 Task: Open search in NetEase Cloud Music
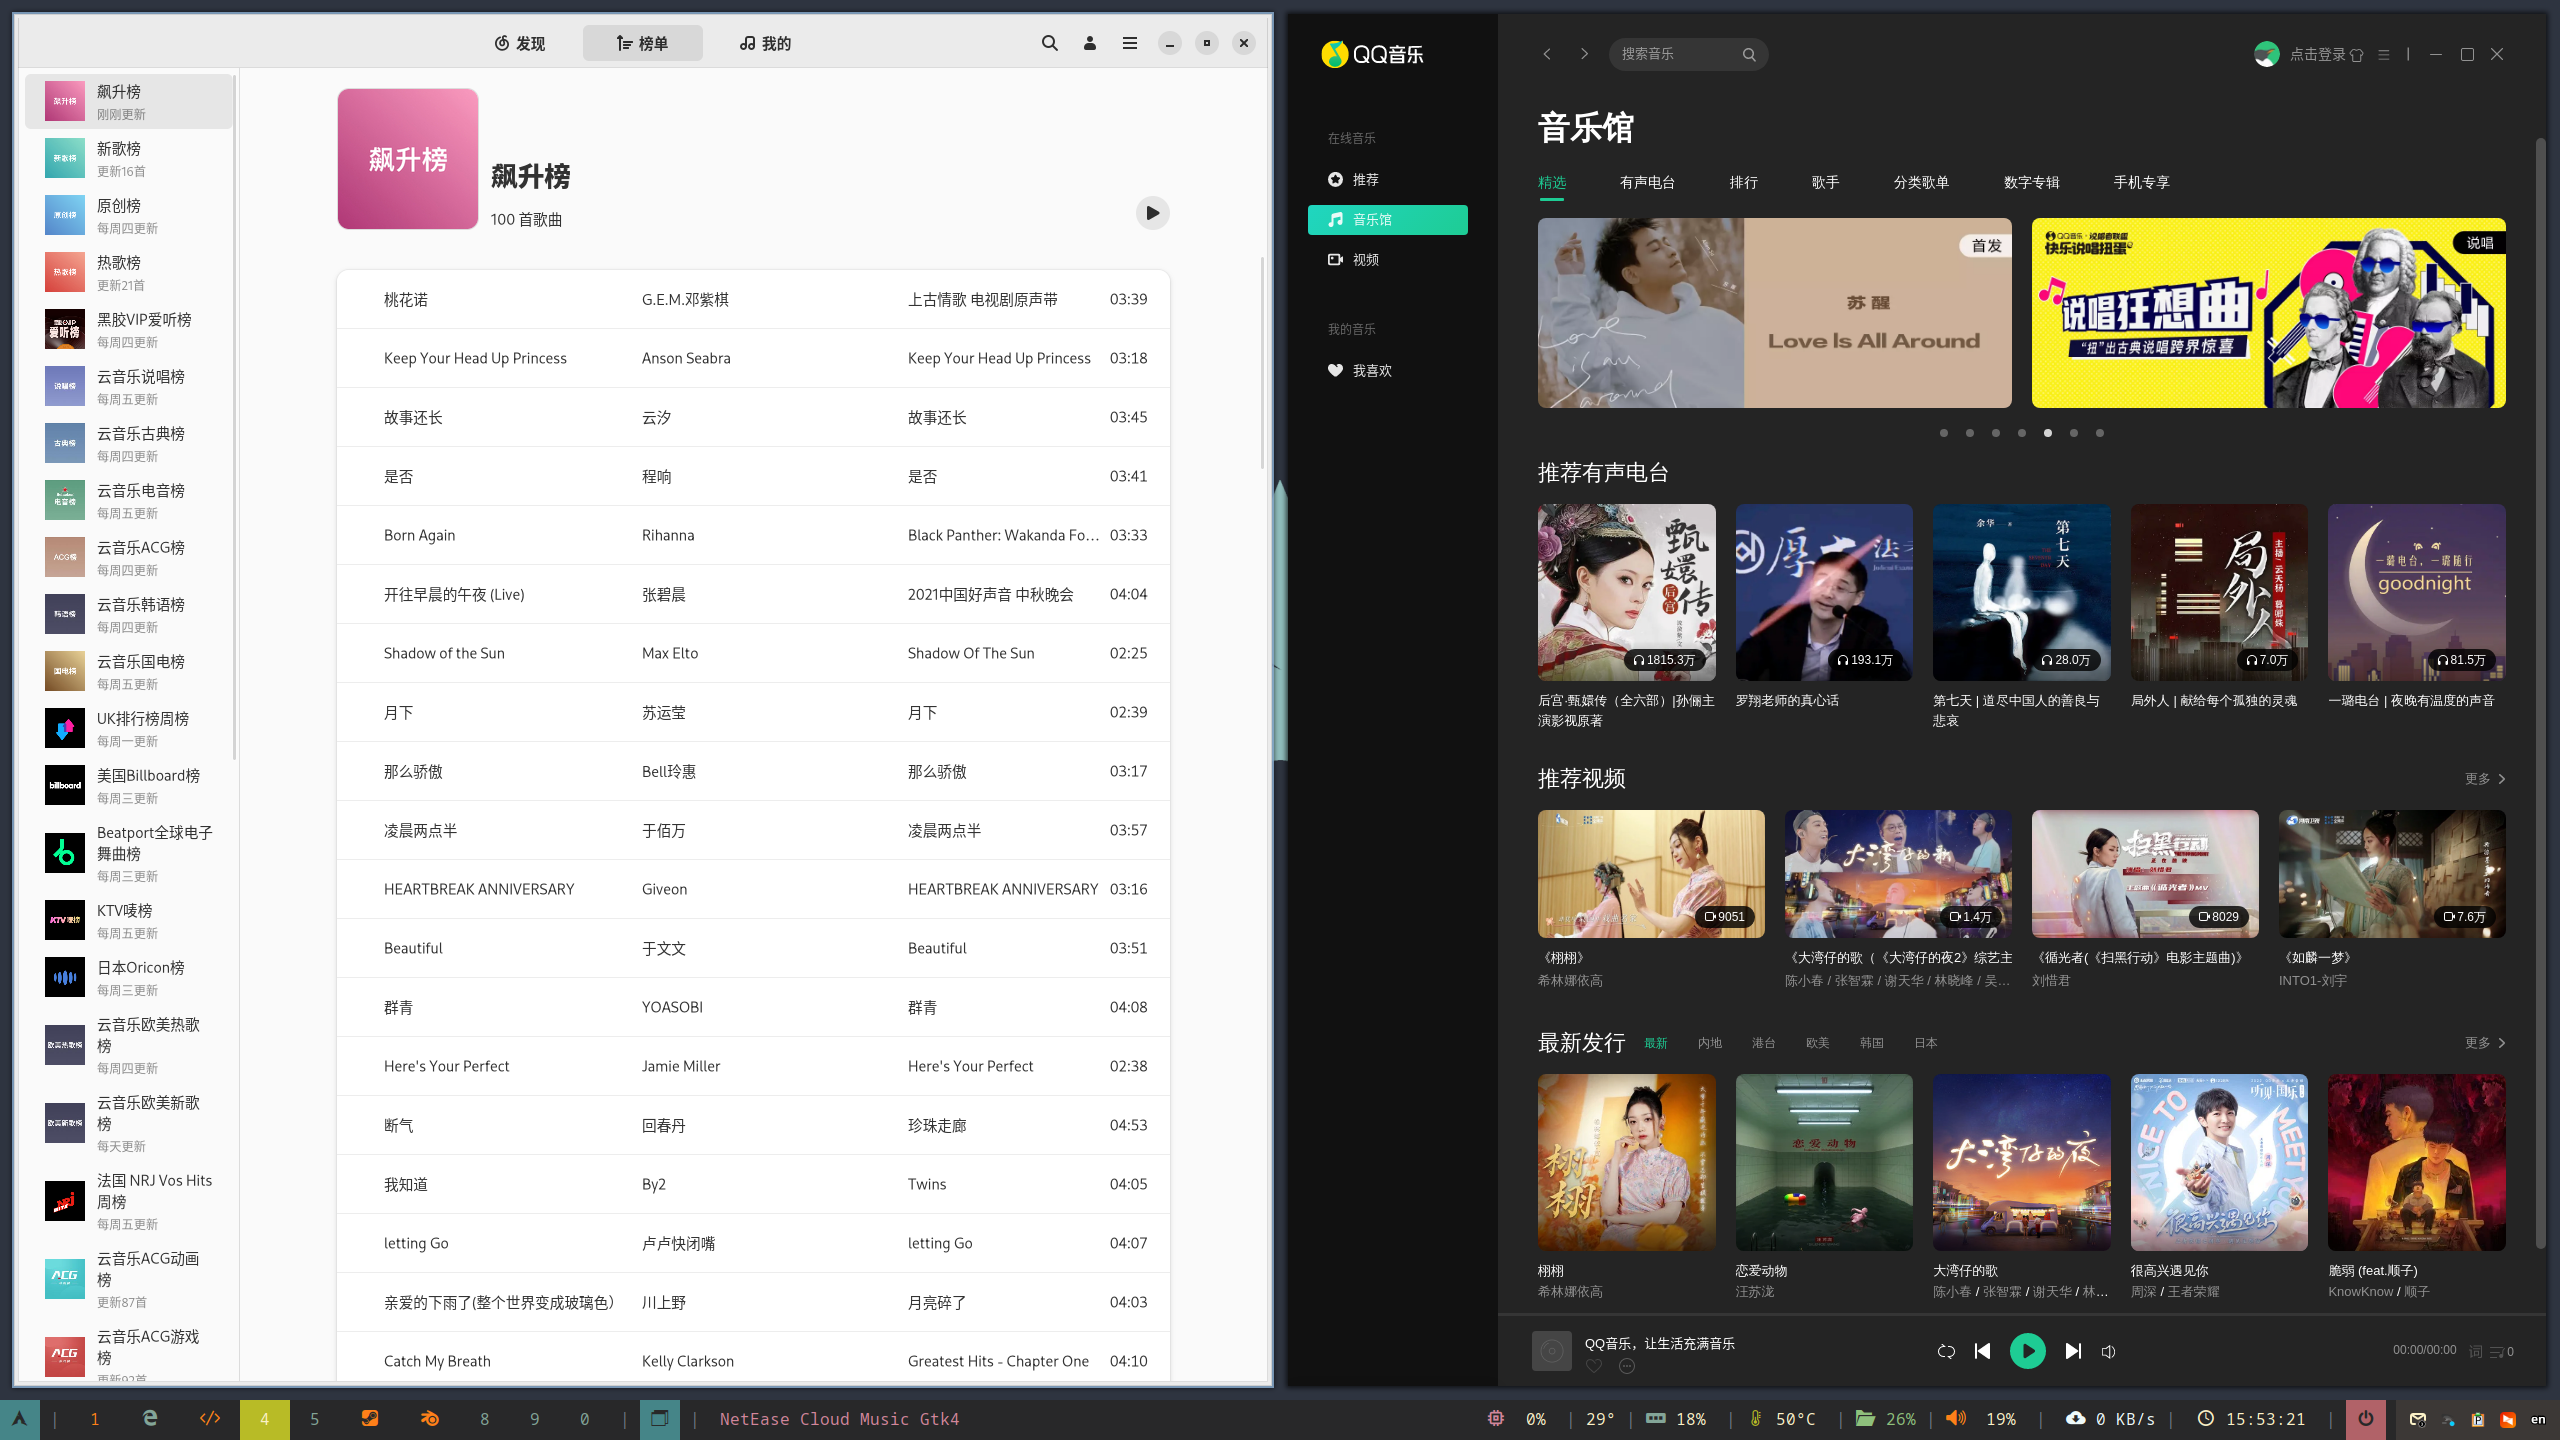tap(1049, 43)
